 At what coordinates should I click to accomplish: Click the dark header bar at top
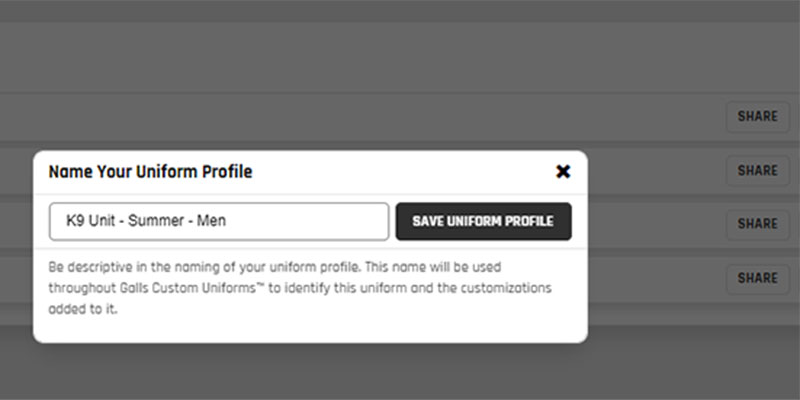click(x=400, y=10)
